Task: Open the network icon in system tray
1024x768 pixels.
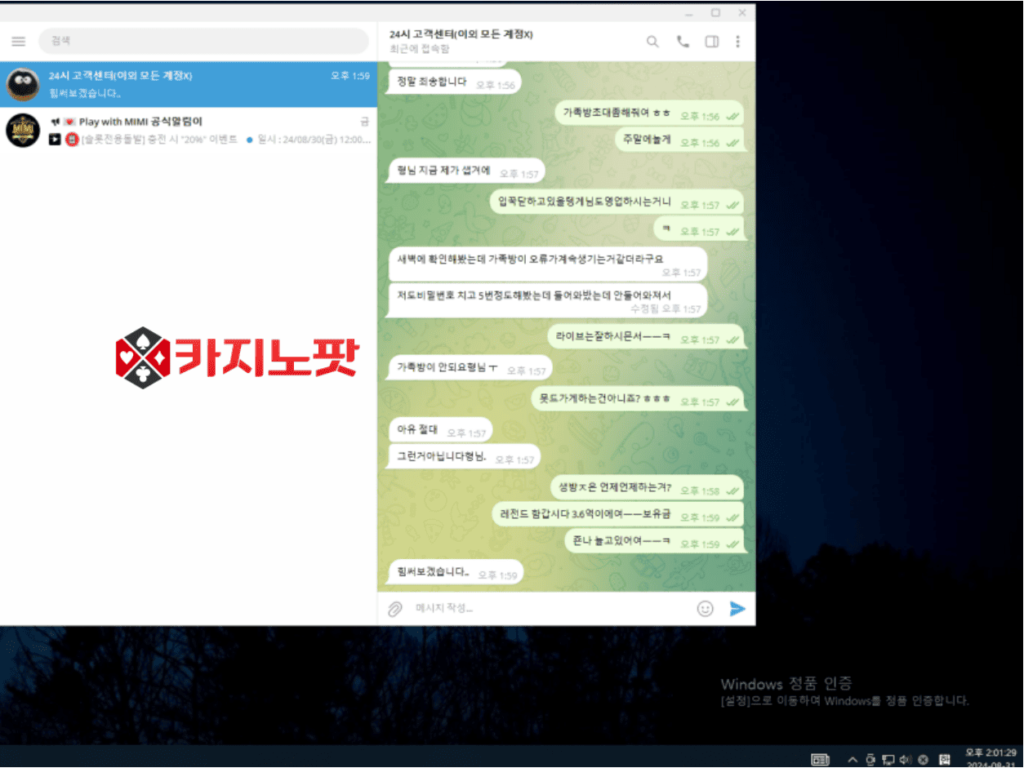Action: click(888, 760)
